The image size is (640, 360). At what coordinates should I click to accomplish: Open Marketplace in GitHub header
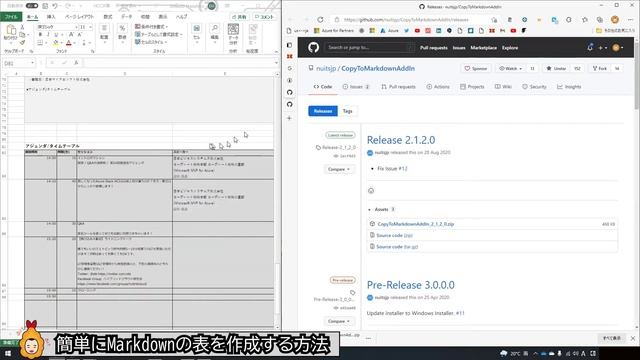484,48
